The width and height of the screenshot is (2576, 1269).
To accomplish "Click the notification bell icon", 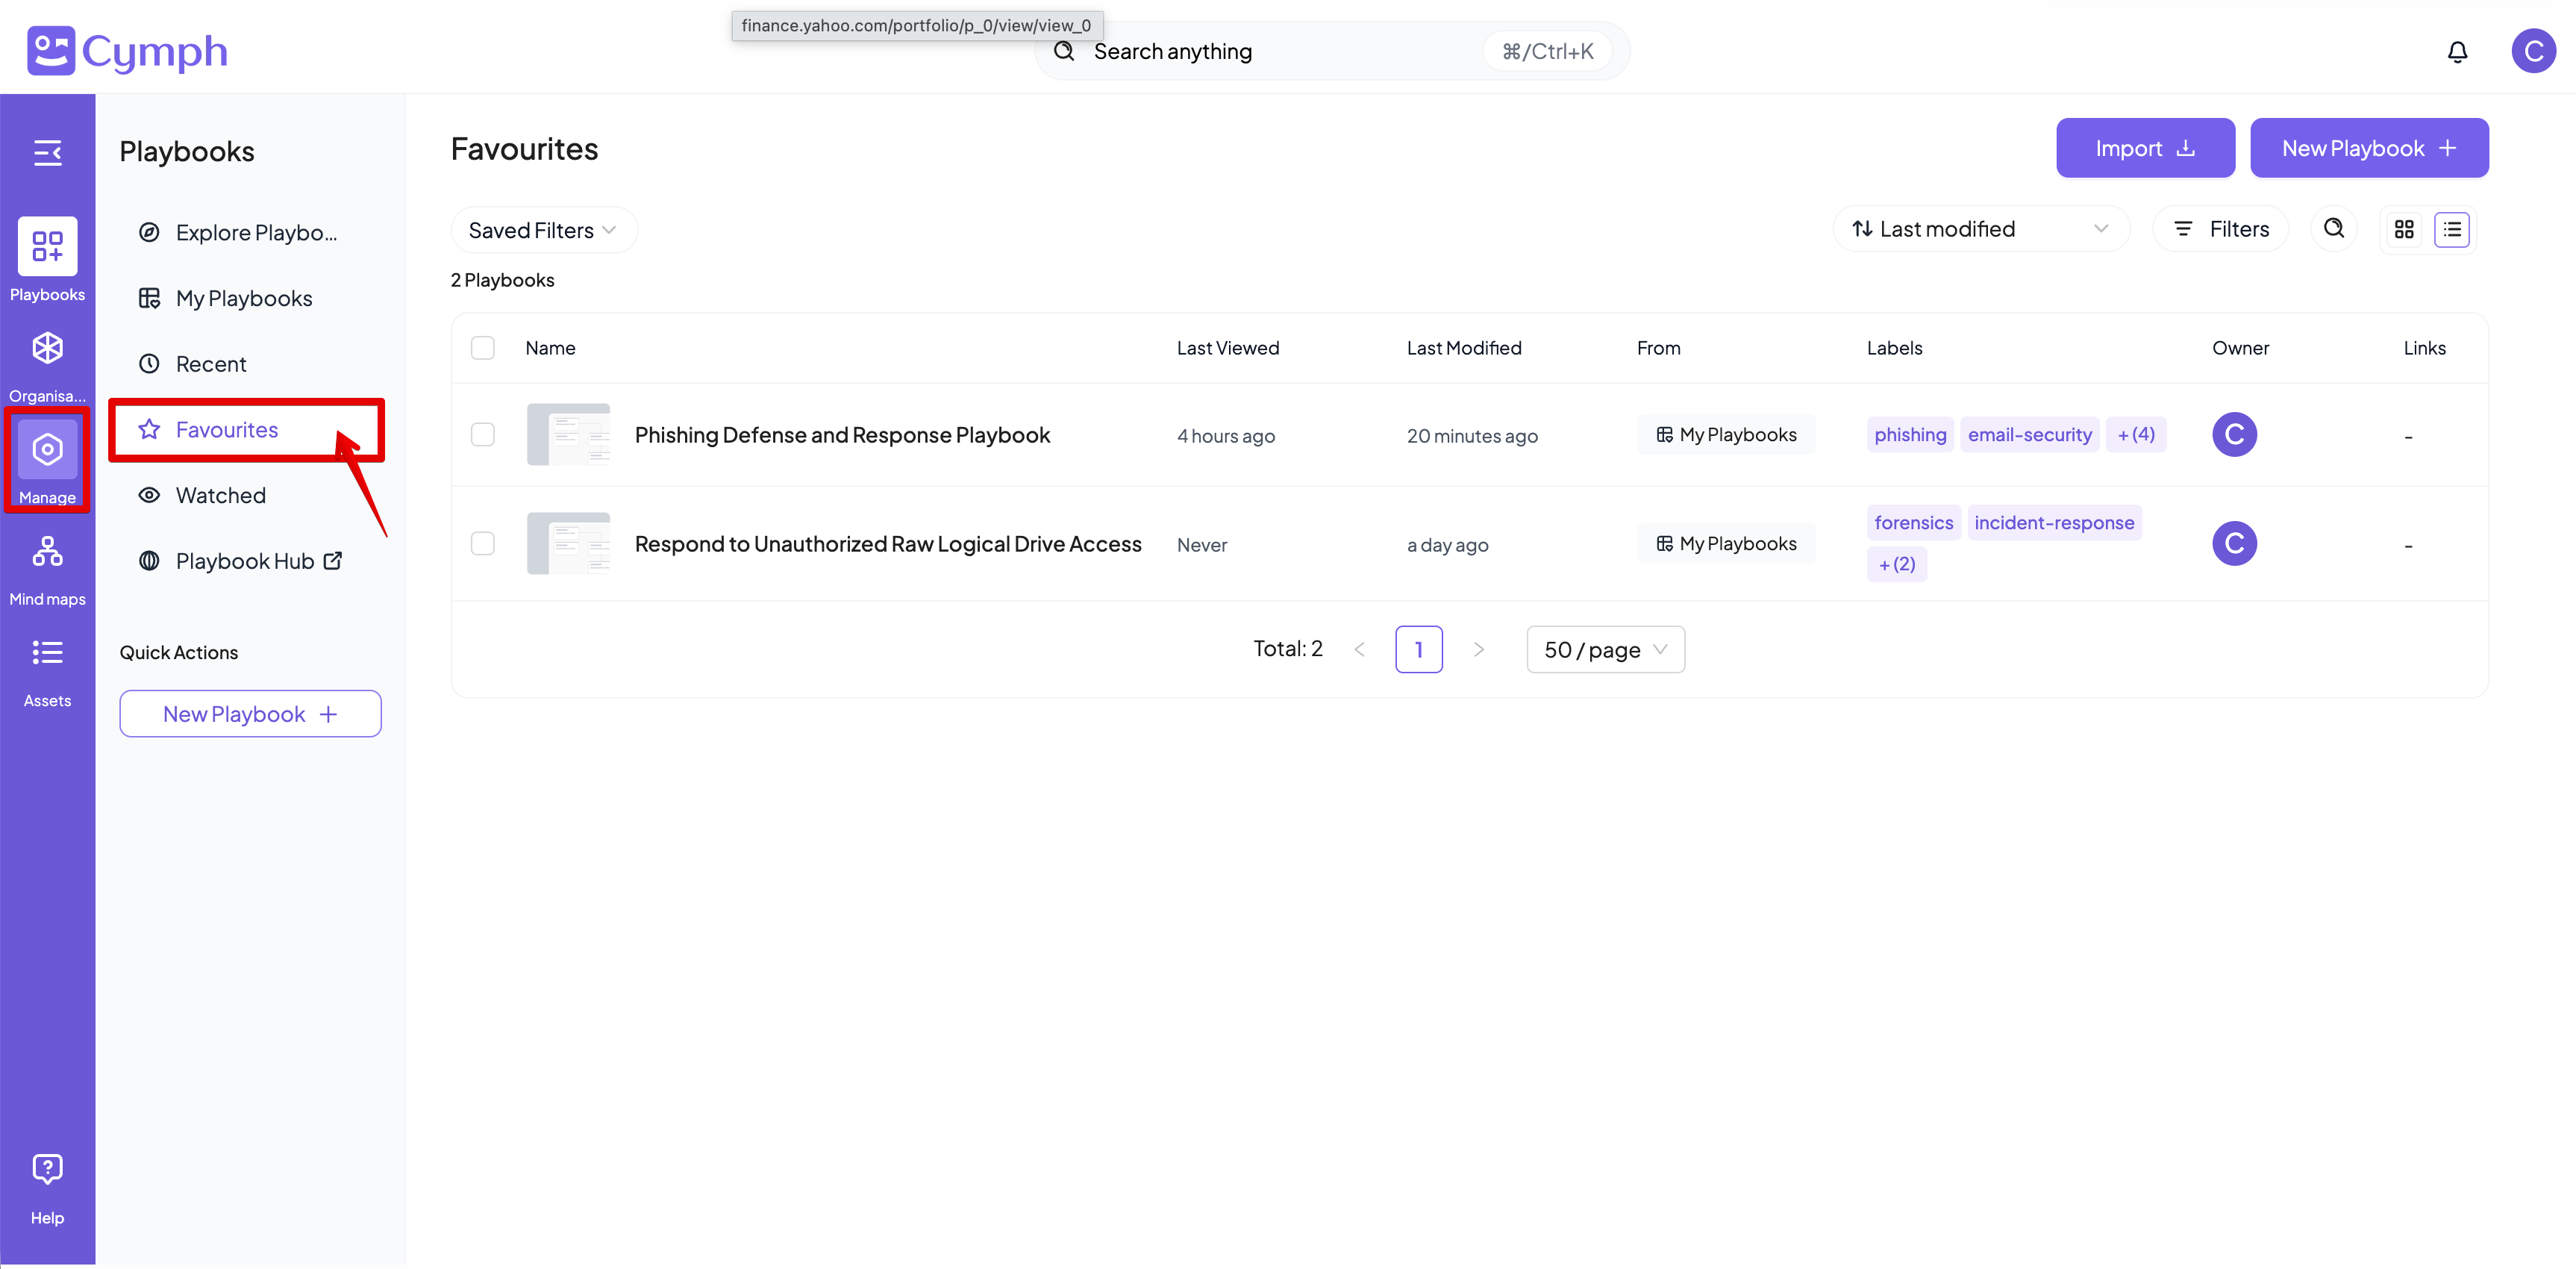I will (x=2456, y=52).
